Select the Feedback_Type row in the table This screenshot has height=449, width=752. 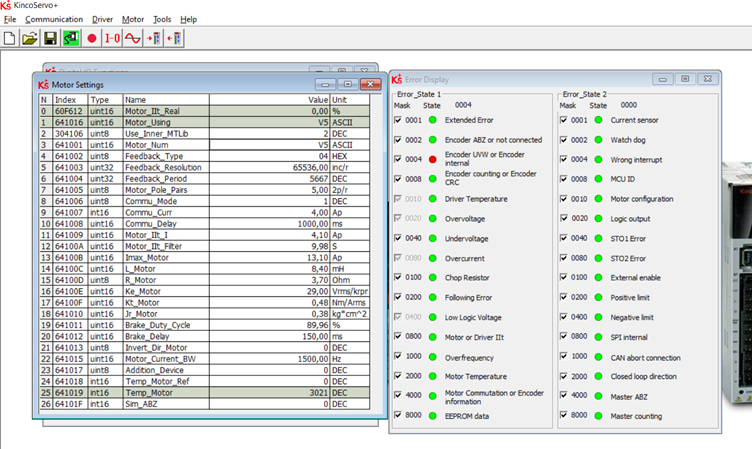click(152, 155)
